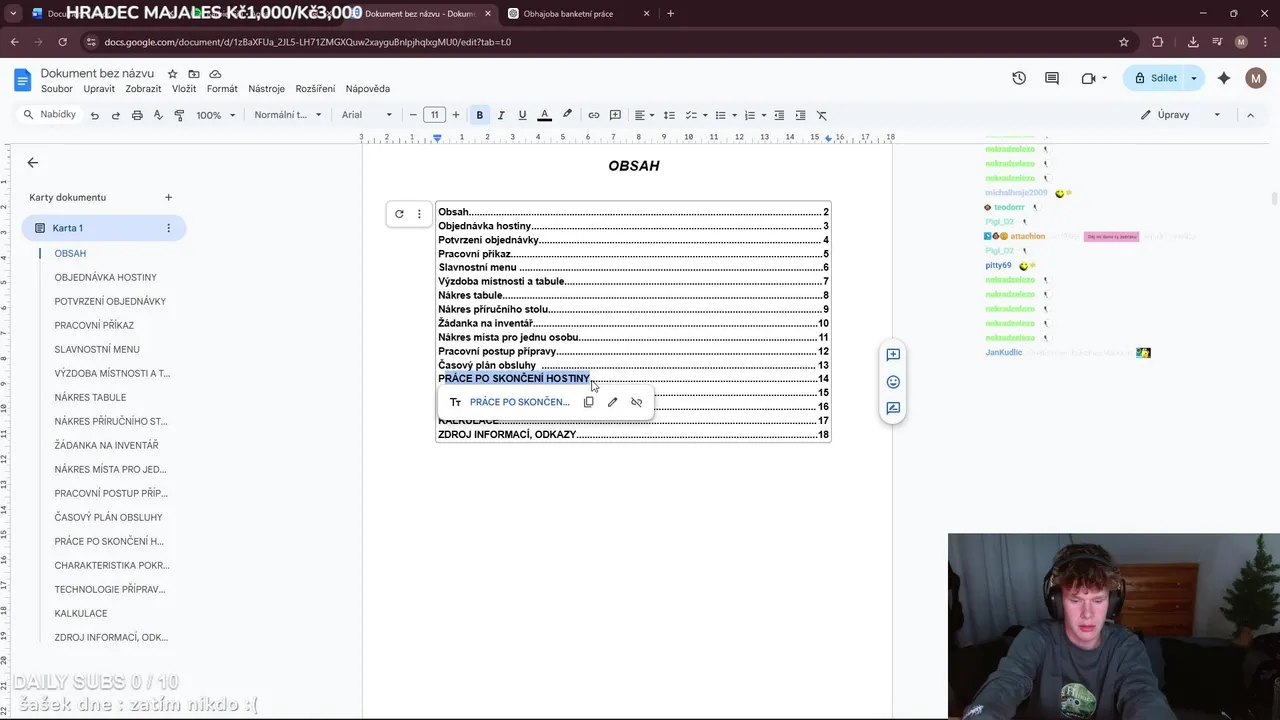Open the Zobrazit menu
The height and width of the screenshot is (720, 1280).
point(143,89)
